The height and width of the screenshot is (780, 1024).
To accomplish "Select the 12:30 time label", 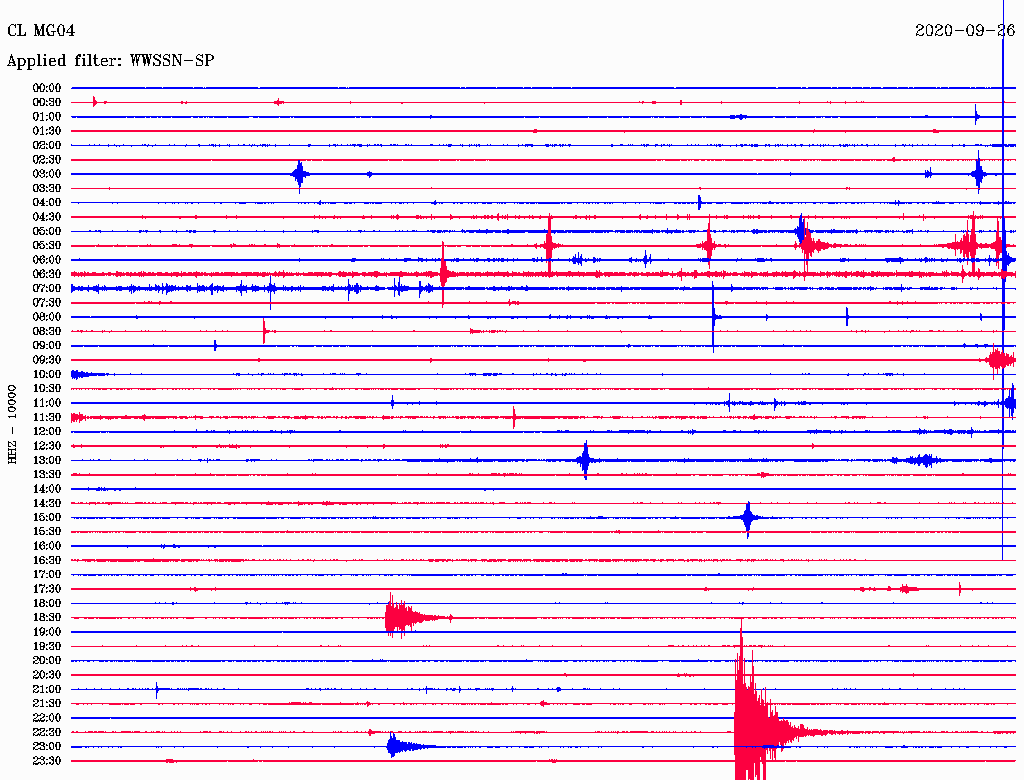I will [x=47, y=446].
